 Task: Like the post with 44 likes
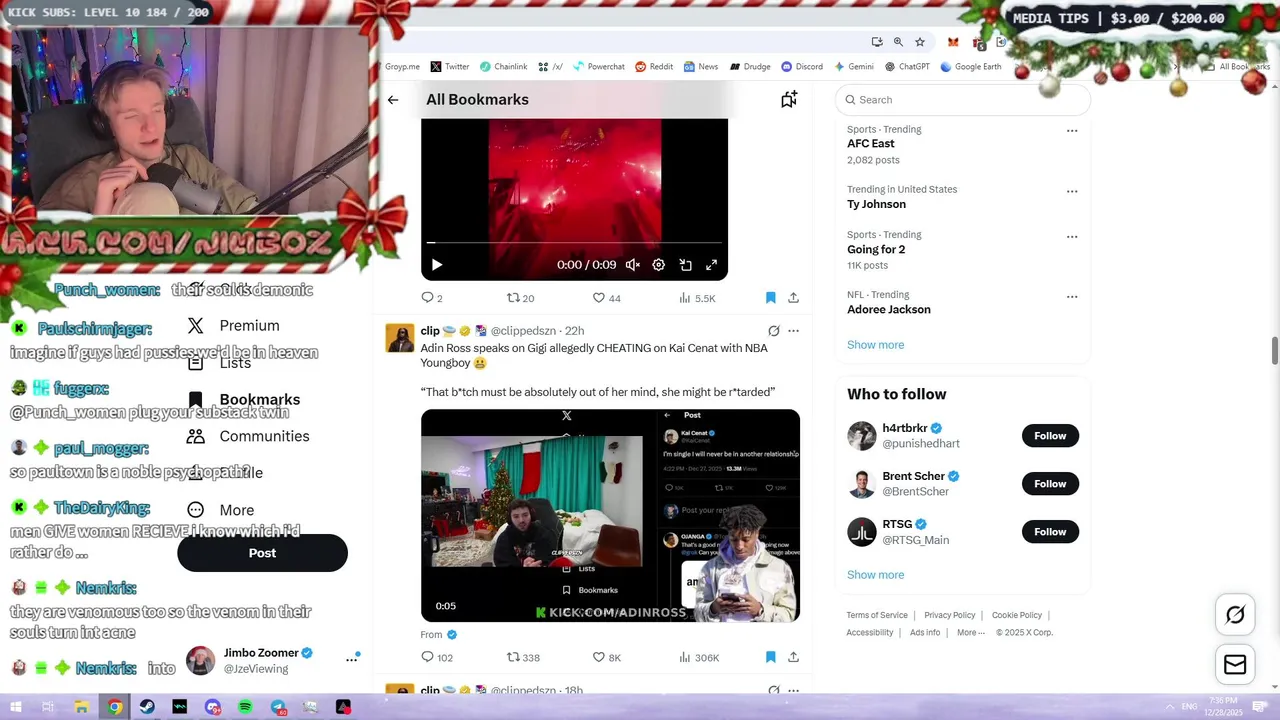click(x=606, y=298)
